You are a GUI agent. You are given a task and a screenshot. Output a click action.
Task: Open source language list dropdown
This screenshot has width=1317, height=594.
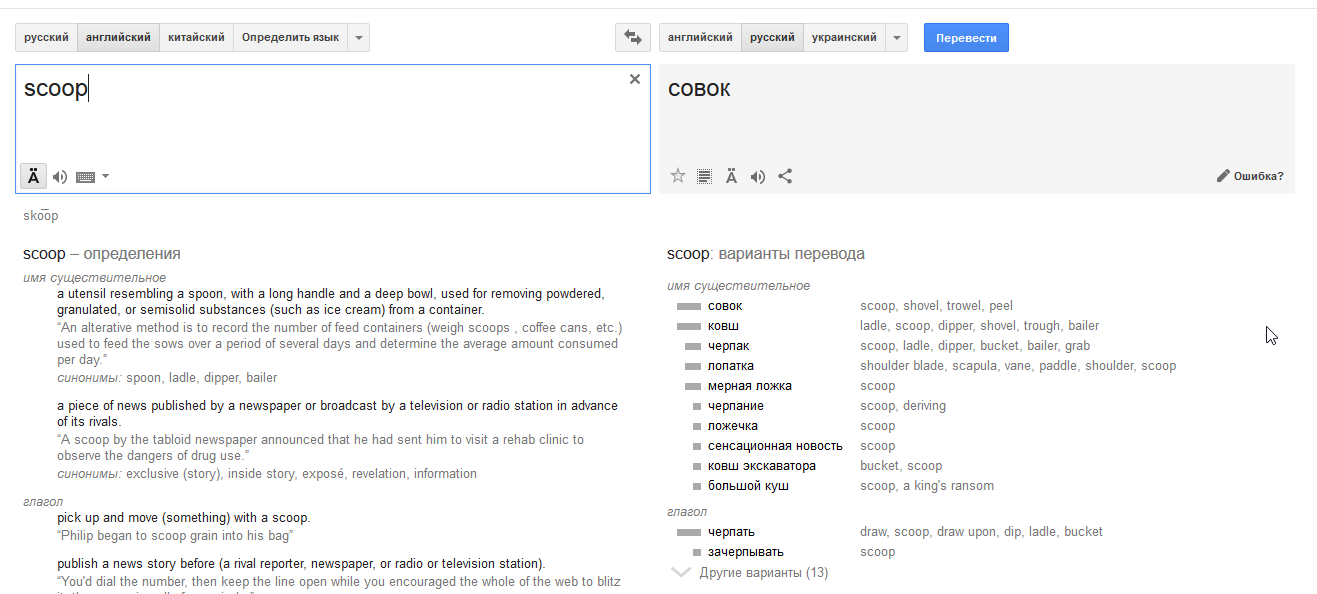click(360, 38)
